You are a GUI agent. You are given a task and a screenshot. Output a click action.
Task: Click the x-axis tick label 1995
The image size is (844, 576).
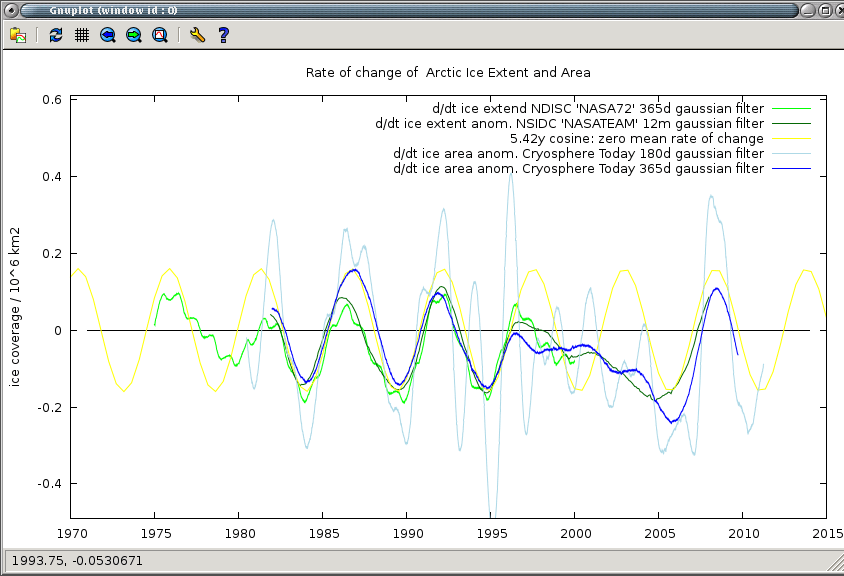(492, 533)
